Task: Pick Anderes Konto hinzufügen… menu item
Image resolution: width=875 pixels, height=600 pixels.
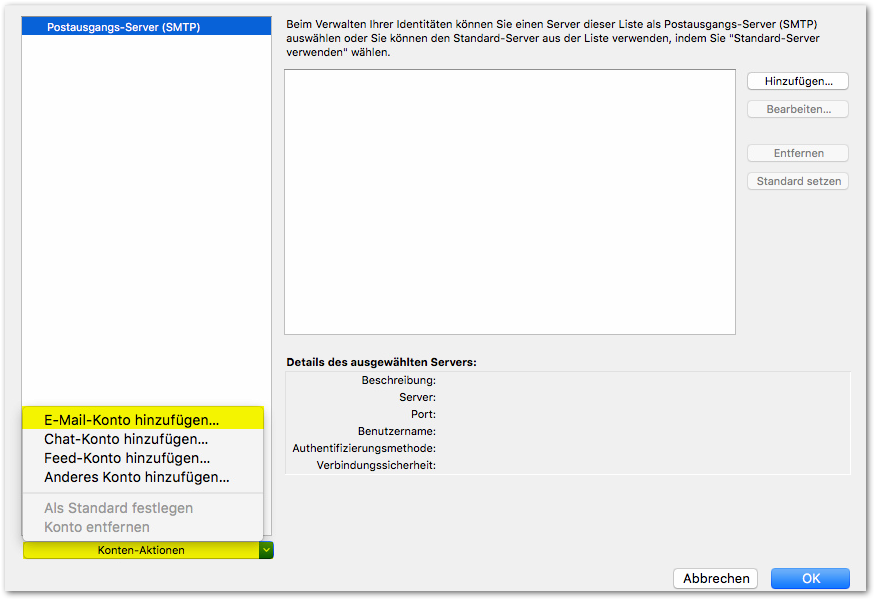Action: point(137,477)
